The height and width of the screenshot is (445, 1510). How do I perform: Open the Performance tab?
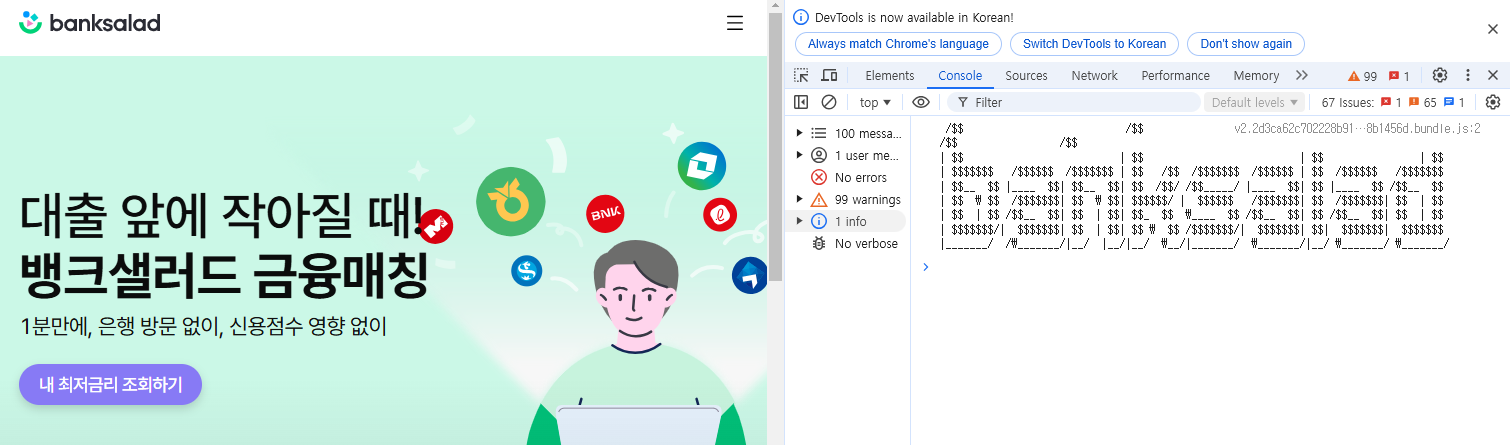point(1176,76)
